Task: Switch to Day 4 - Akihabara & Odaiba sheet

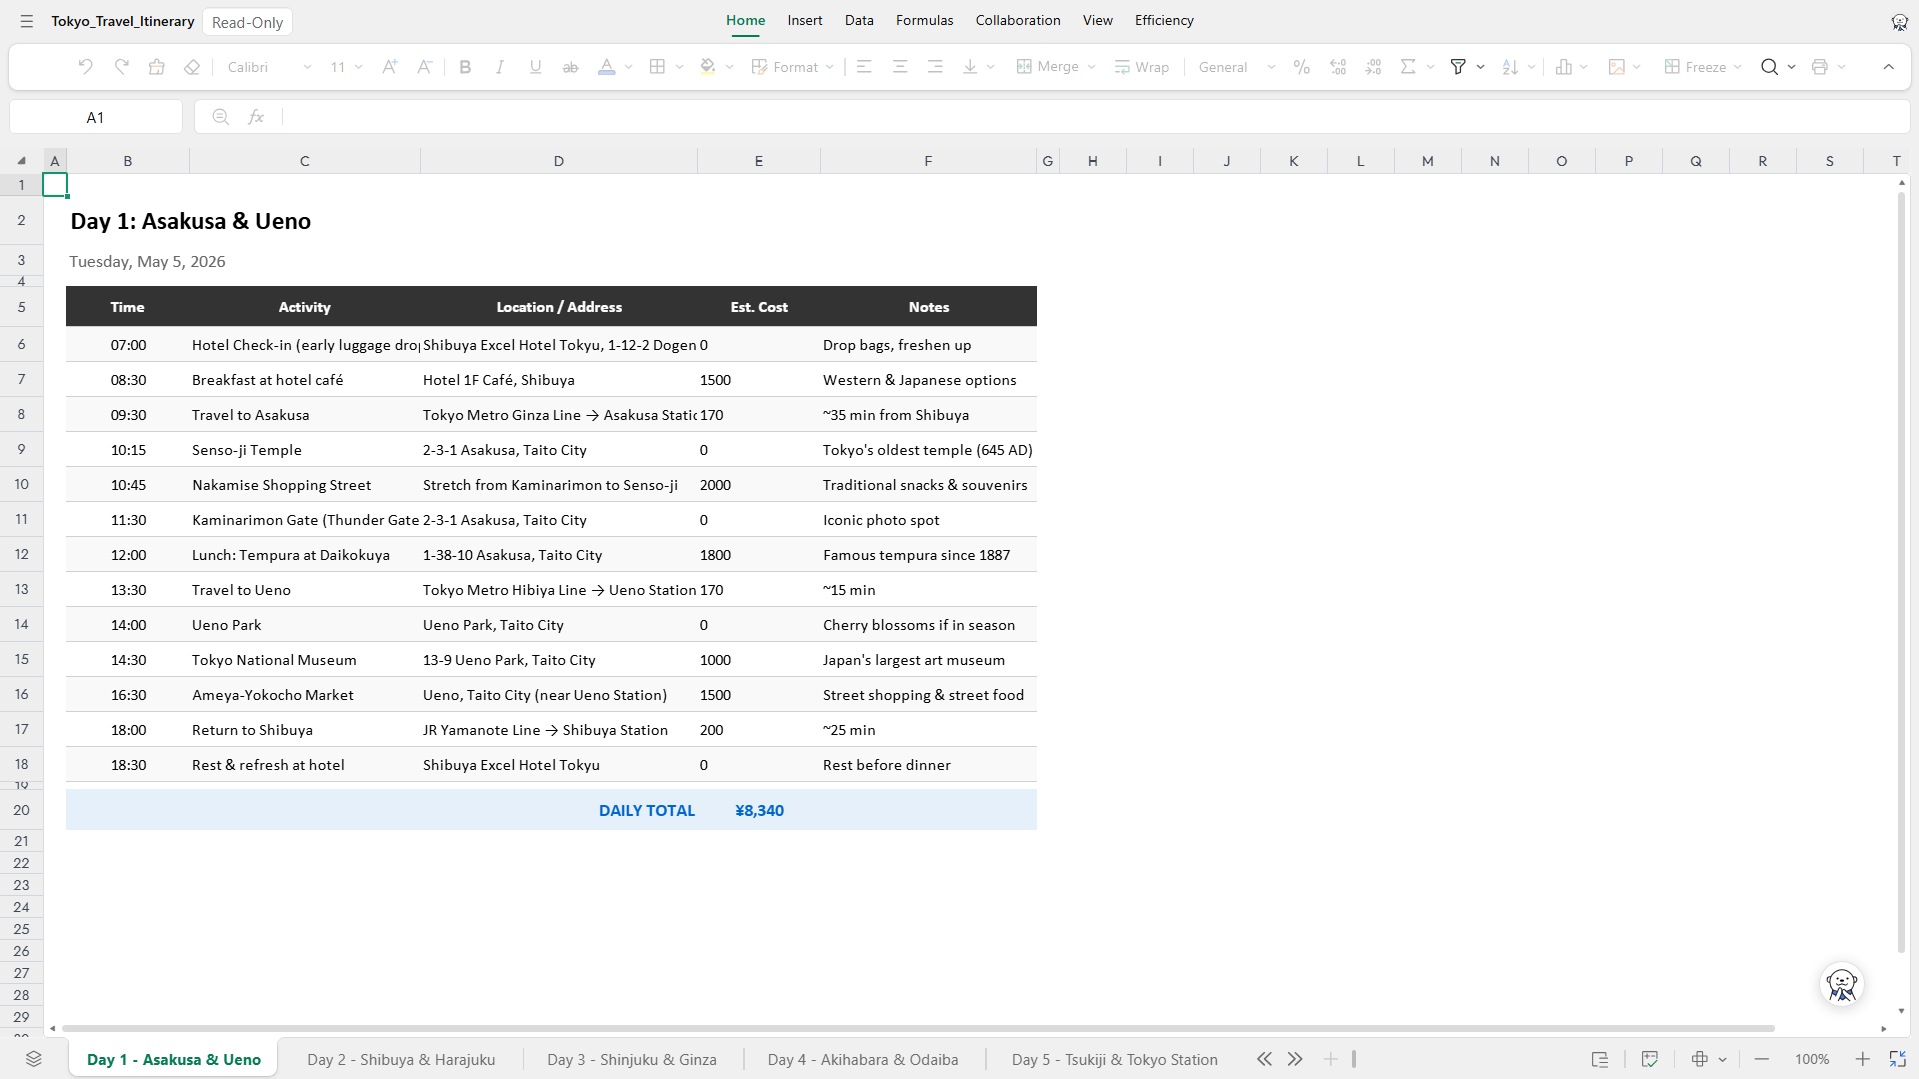Action: (x=863, y=1059)
